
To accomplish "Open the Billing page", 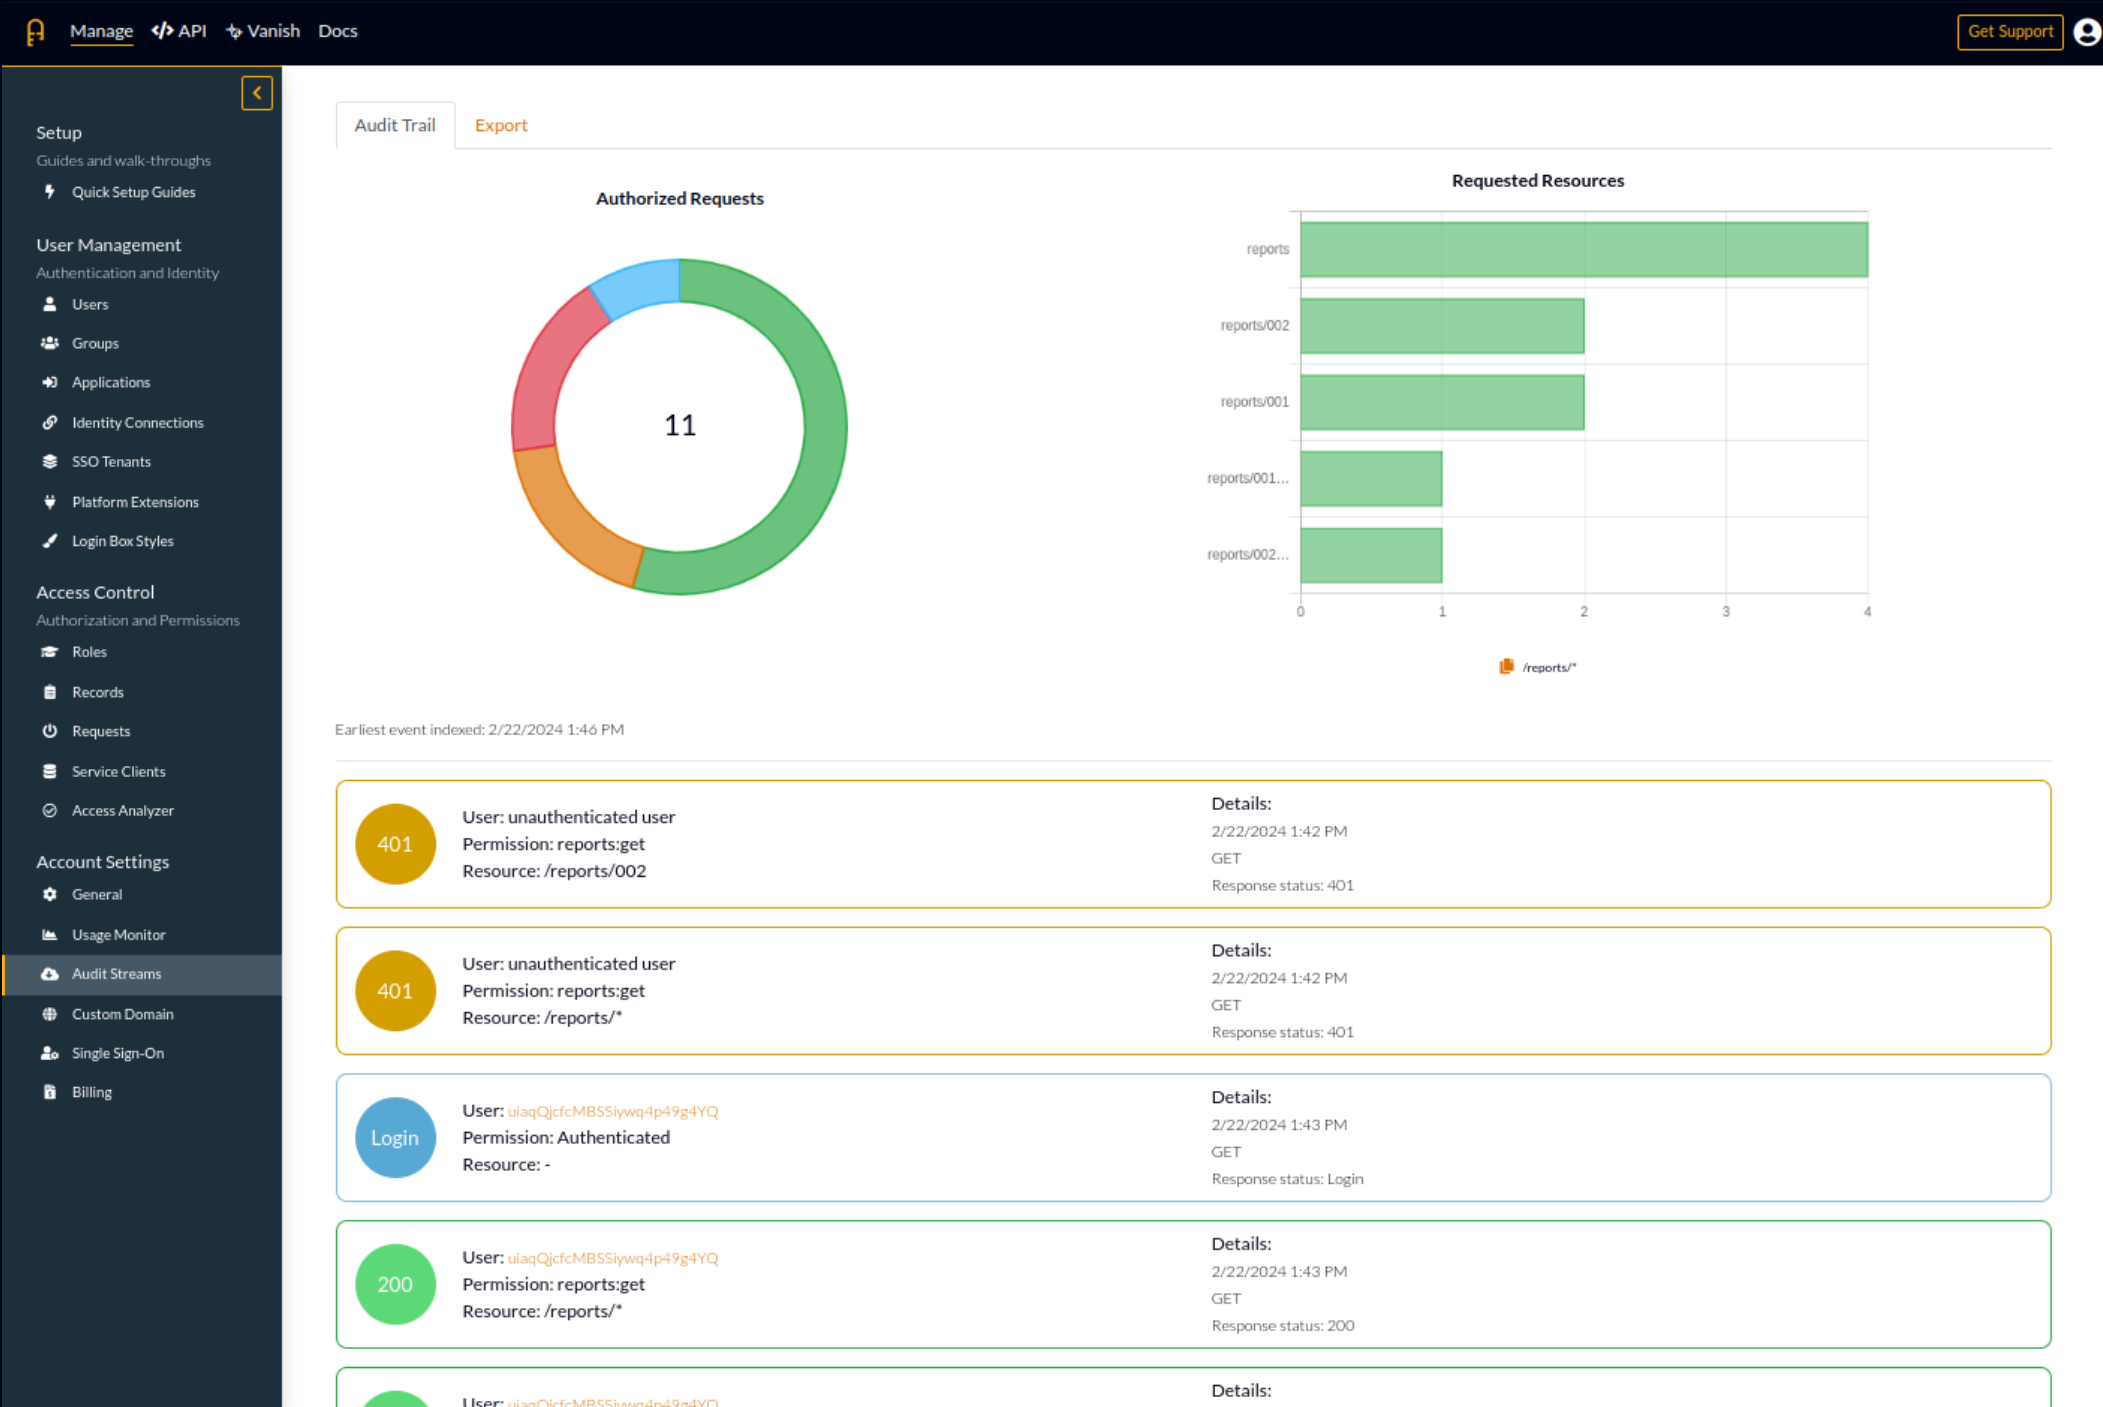I will (x=91, y=1091).
